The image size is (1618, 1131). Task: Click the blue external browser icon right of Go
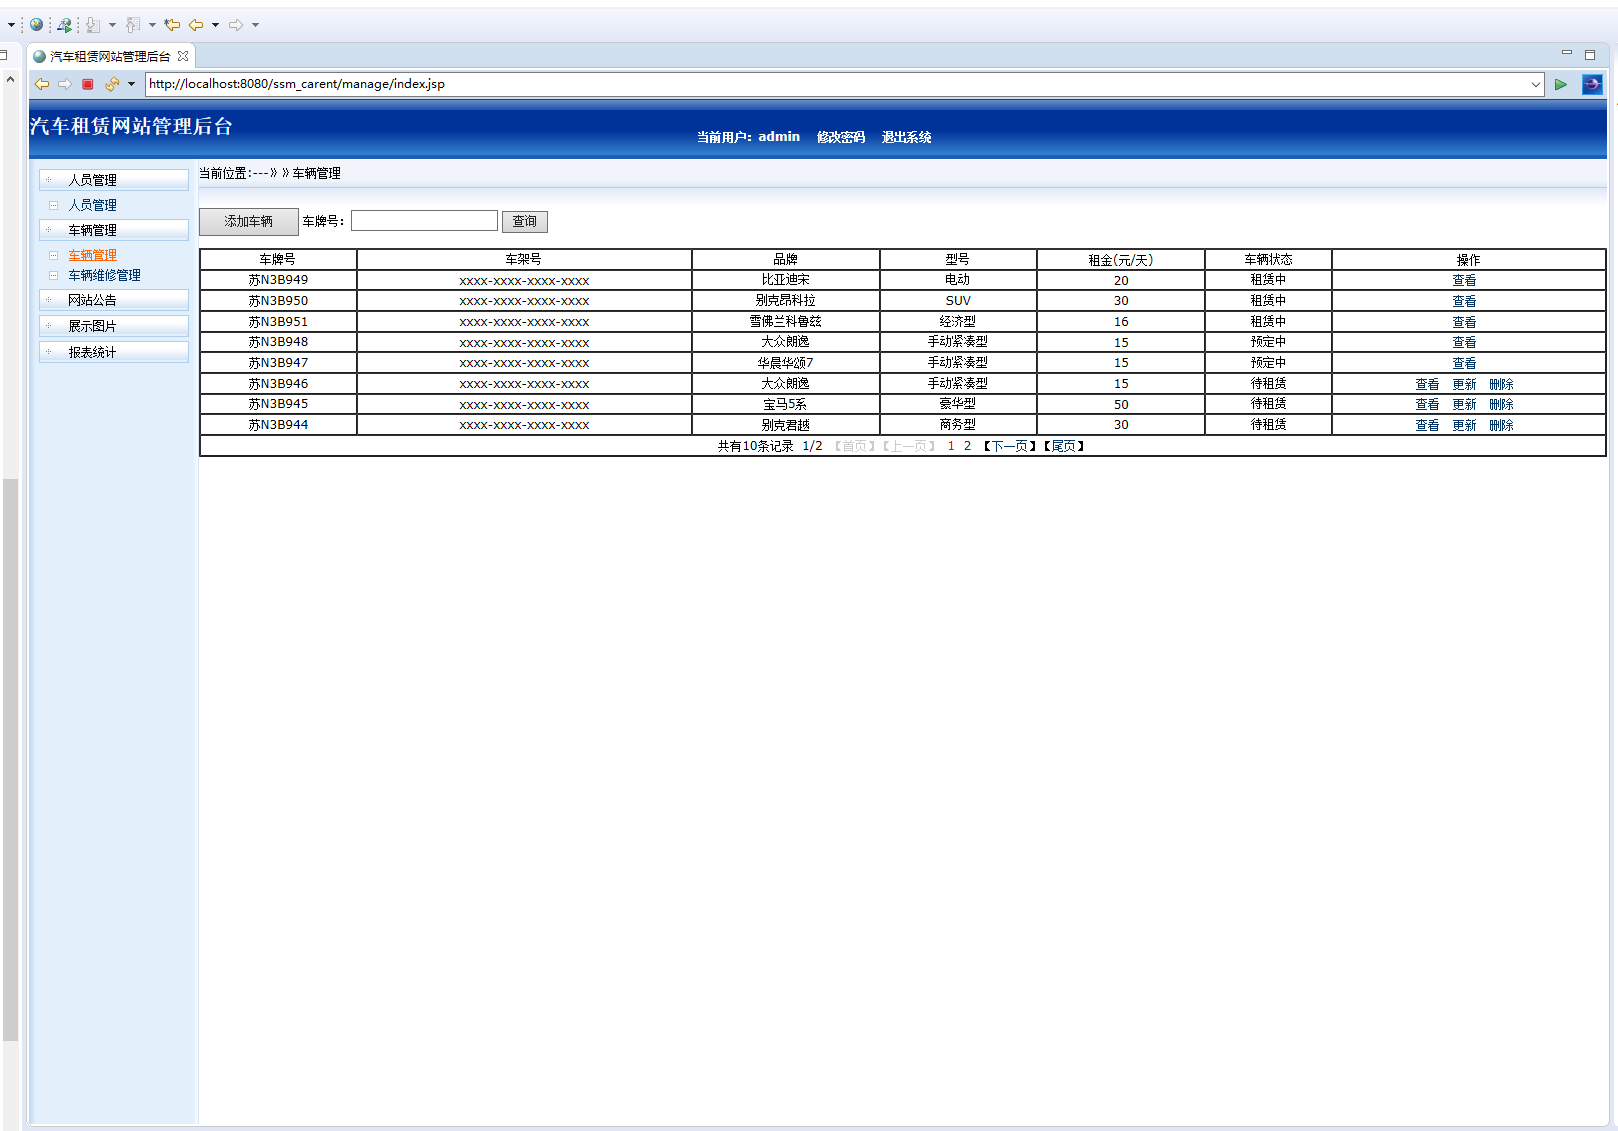[x=1592, y=85]
